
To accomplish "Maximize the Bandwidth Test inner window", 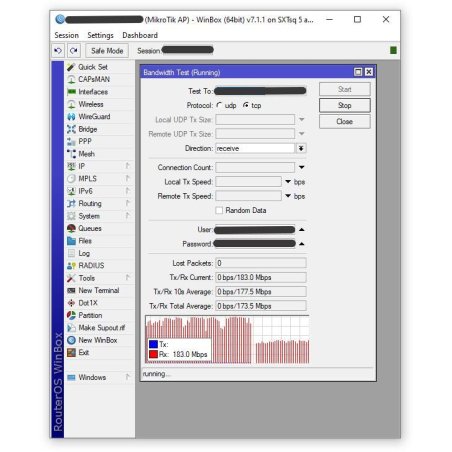I will tap(358, 72).
